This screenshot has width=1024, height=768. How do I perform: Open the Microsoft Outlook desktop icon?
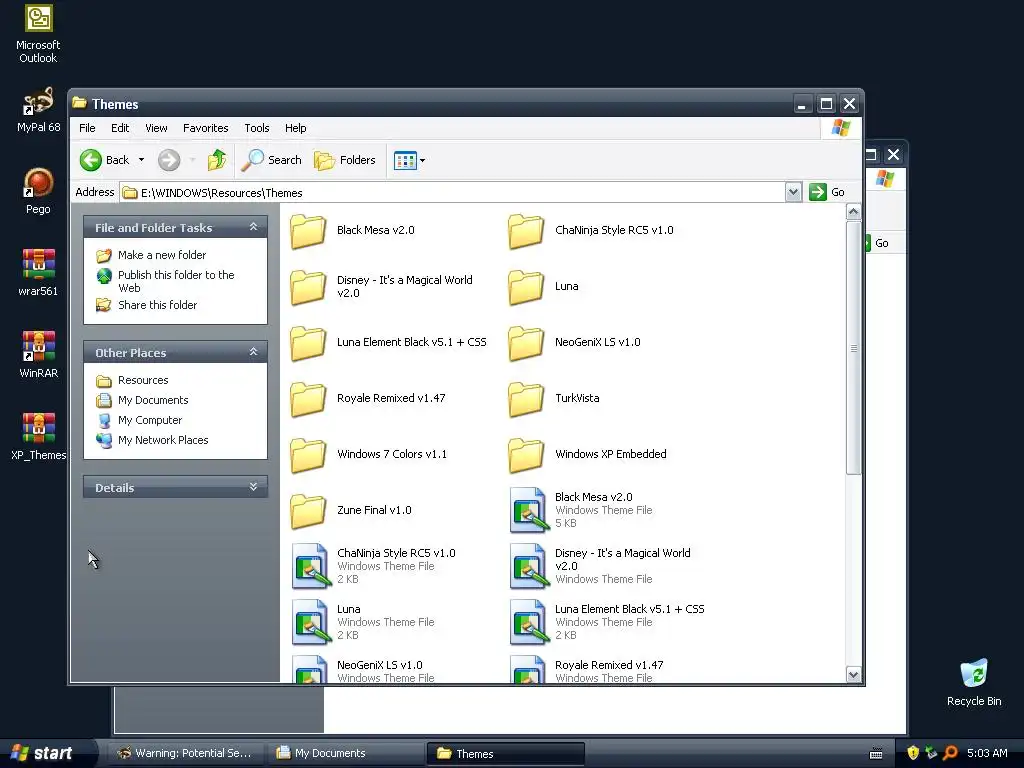38,33
